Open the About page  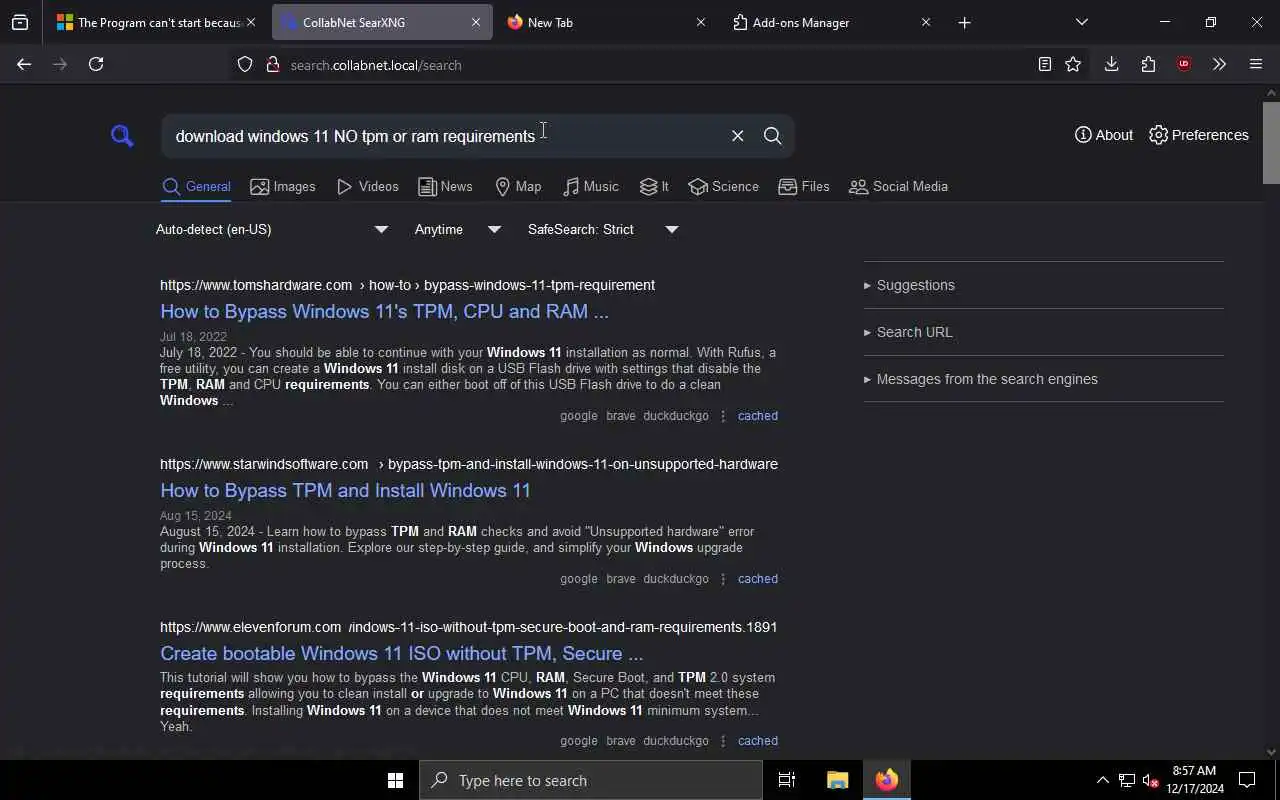[x=1104, y=135]
